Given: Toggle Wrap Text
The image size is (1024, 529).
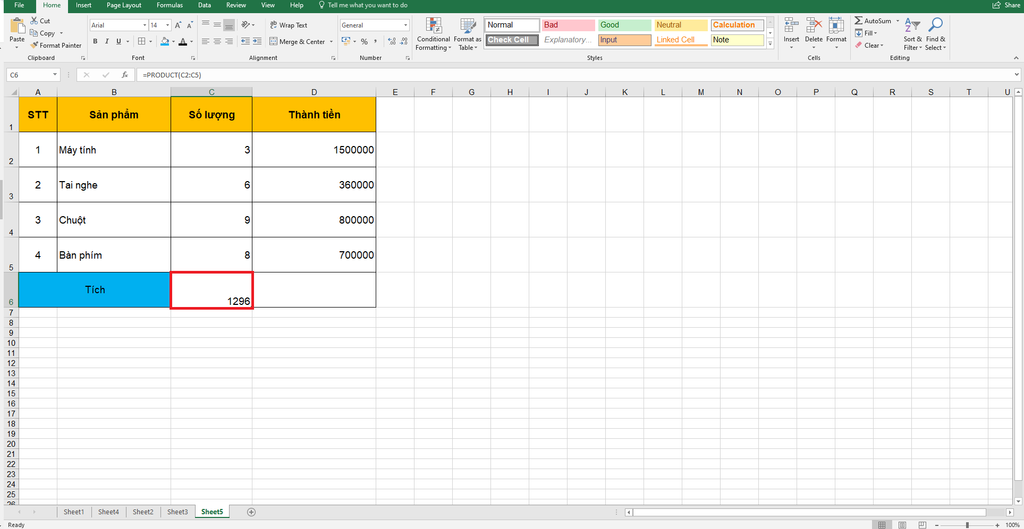Looking at the screenshot, I should coord(288,25).
